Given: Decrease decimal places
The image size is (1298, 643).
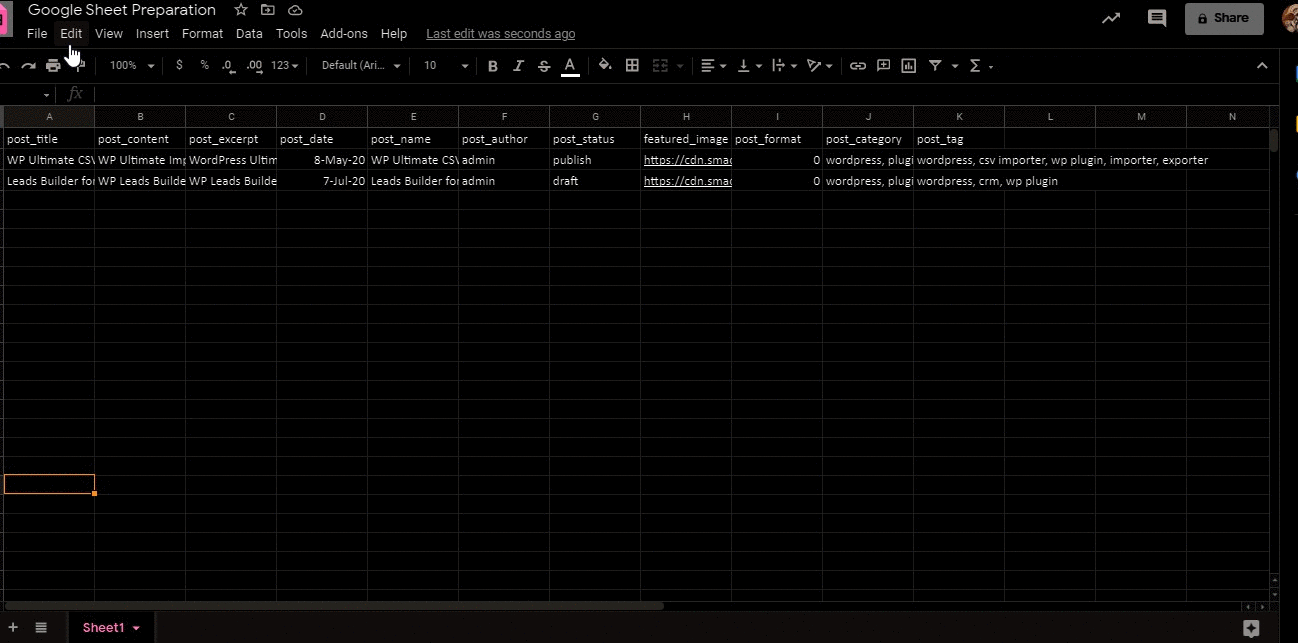Looking at the screenshot, I should pyautogui.click(x=228, y=65).
